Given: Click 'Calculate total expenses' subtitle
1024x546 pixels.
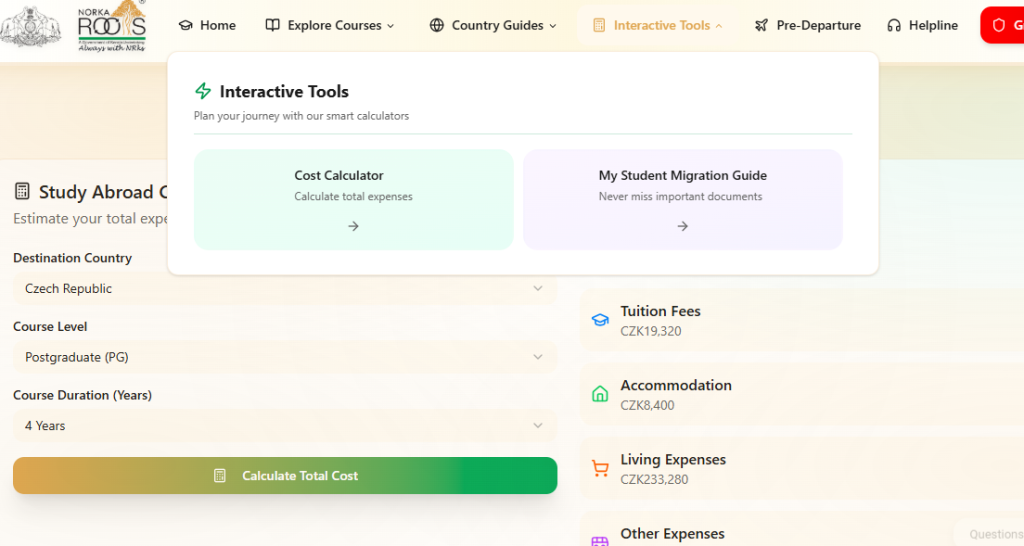Looking at the screenshot, I should (353, 196).
